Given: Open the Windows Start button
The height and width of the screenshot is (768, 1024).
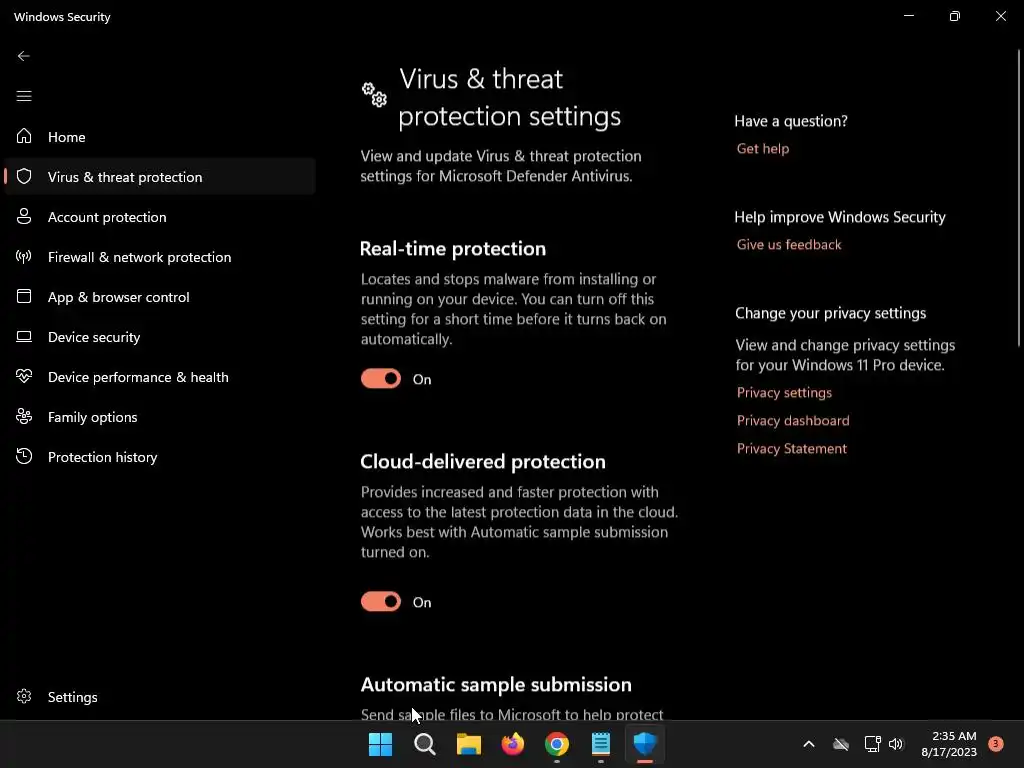Looking at the screenshot, I should click(380, 744).
